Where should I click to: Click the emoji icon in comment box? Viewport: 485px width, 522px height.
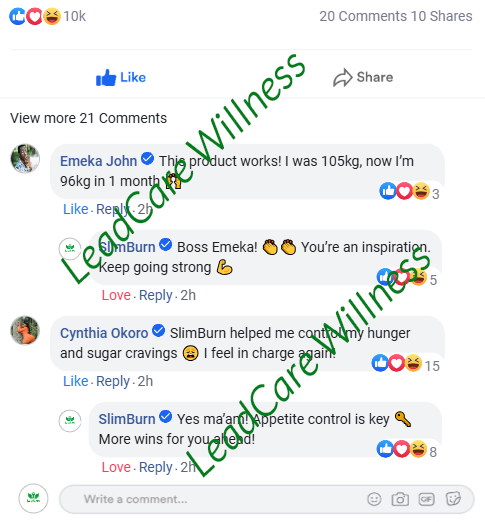(374, 499)
